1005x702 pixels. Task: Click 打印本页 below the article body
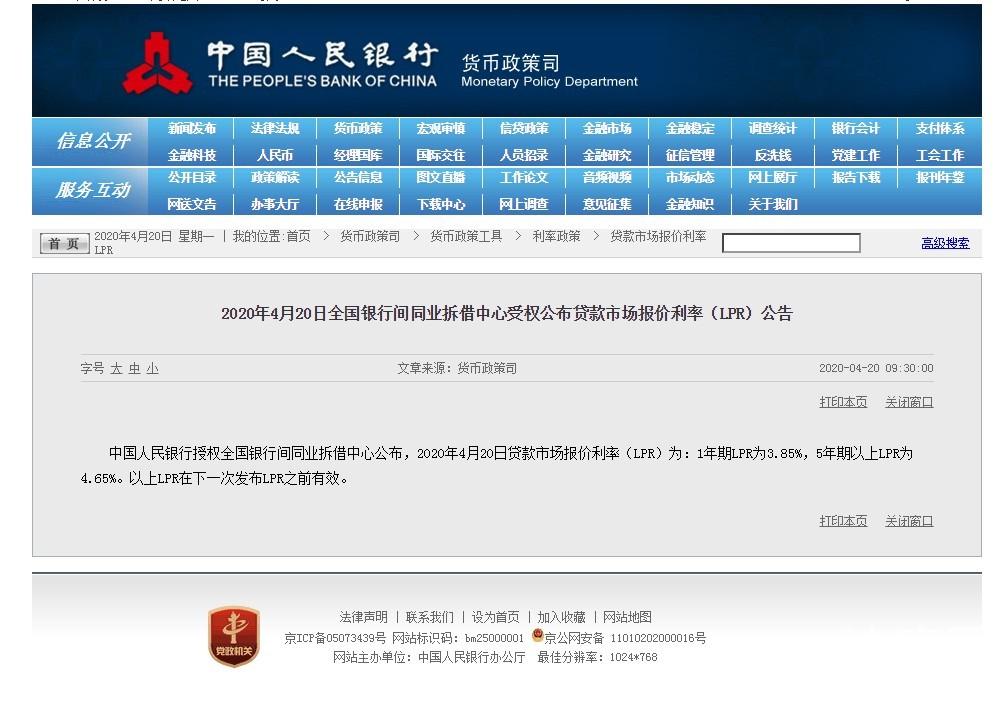(x=843, y=521)
